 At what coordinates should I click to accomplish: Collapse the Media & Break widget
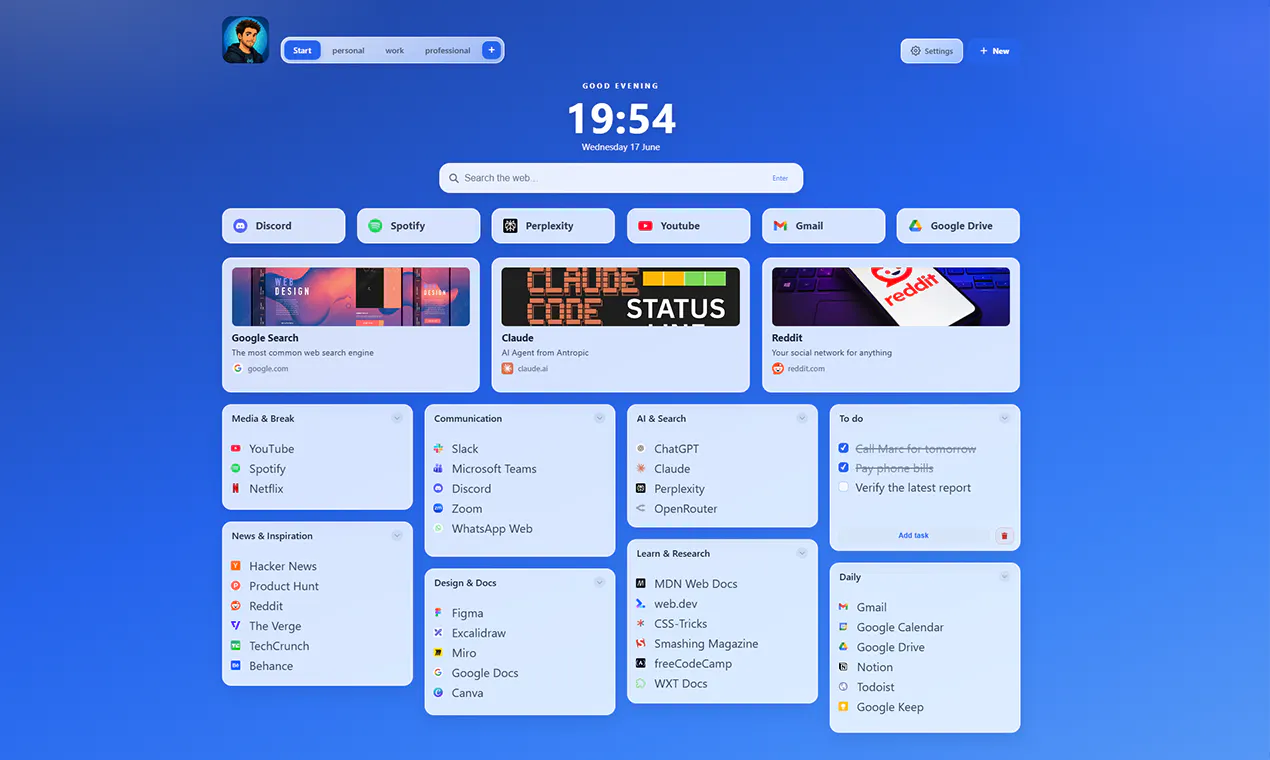point(397,419)
